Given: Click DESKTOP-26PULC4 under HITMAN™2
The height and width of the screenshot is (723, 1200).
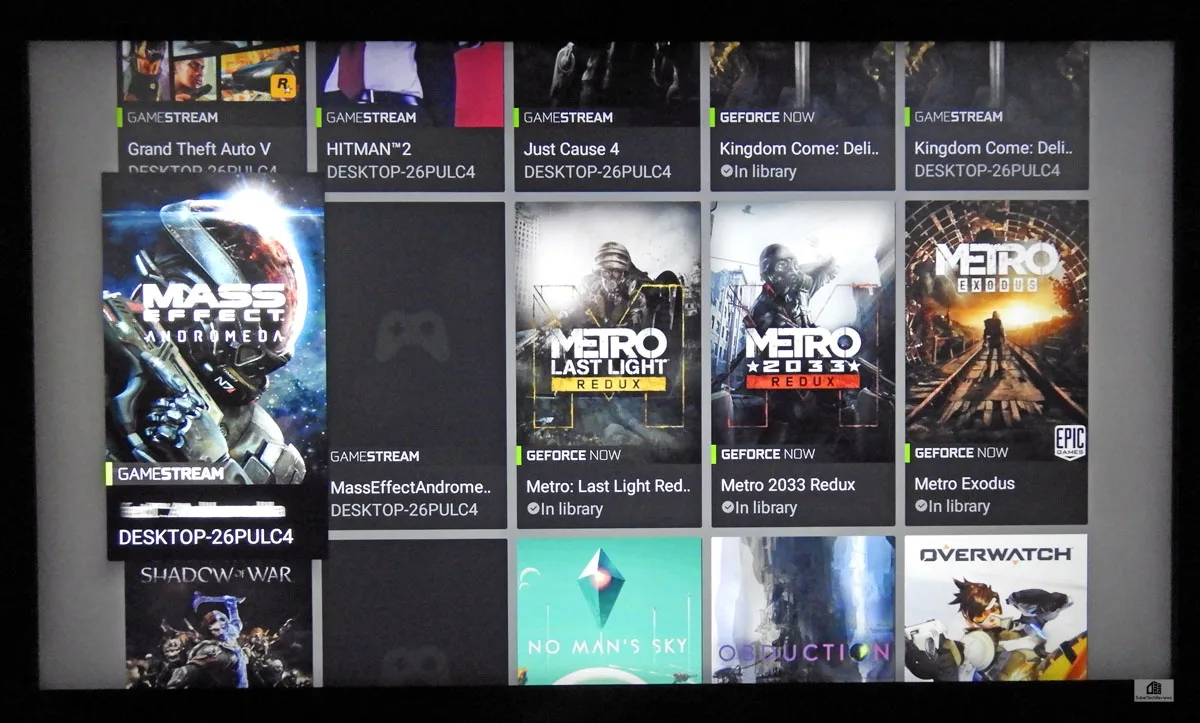Looking at the screenshot, I should [401, 172].
